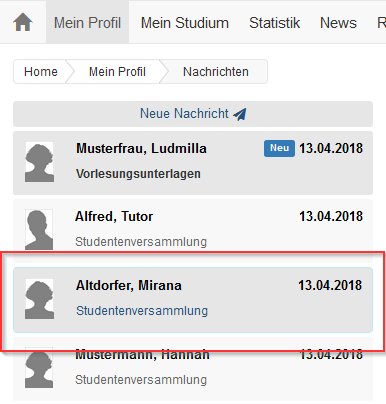Image resolution: width=386 pixels, height=404 pixels.
Task: Go to the home page via the house icon
Action: pyautogui.click(x=23, y=22)
